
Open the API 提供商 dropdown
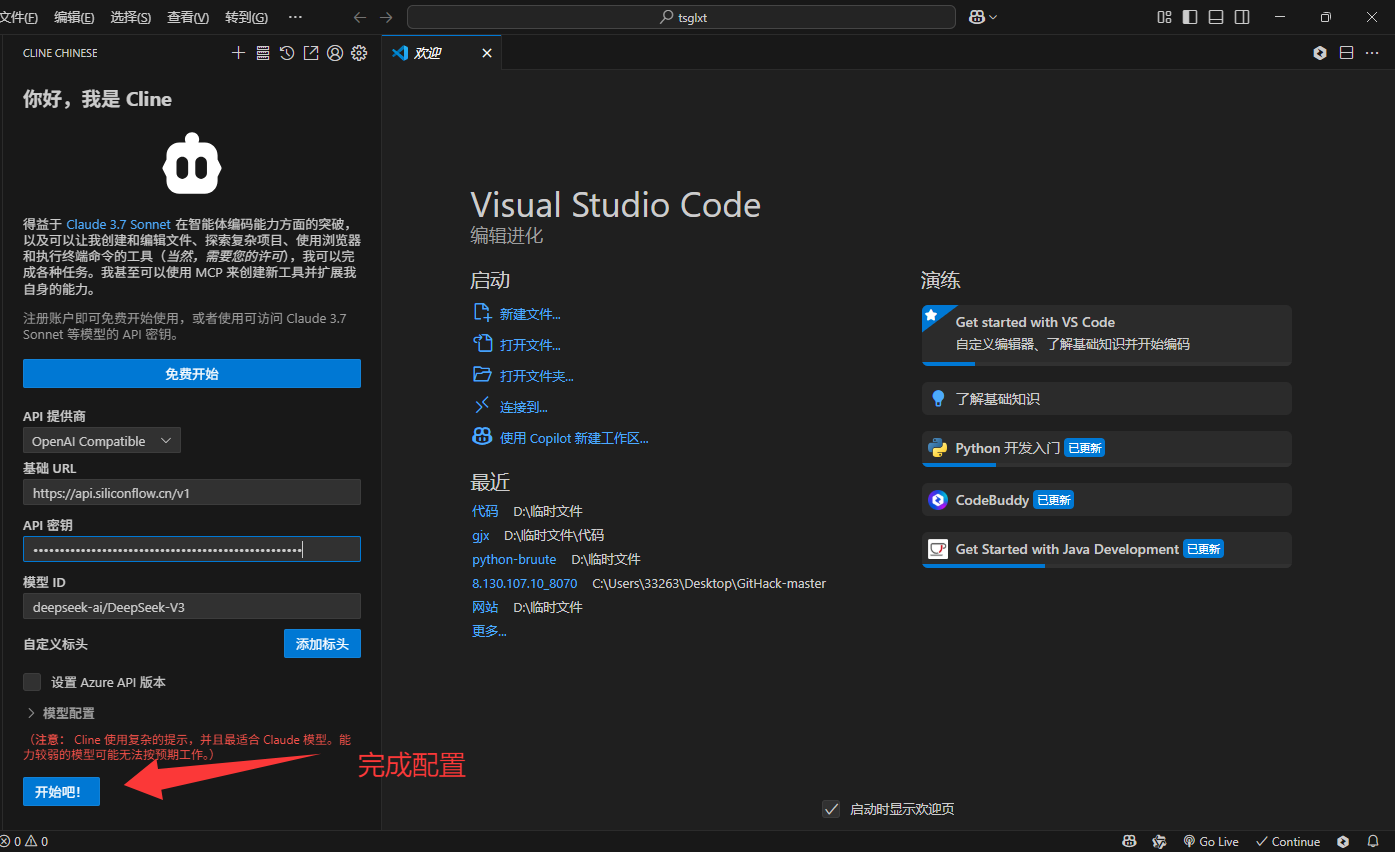(102, 441)
